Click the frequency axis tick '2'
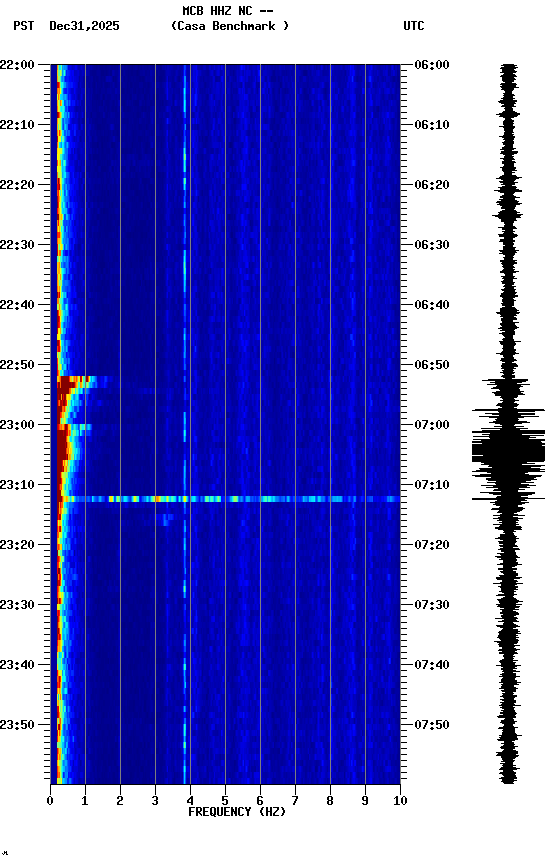552x864 pixels. pos(120,801)
